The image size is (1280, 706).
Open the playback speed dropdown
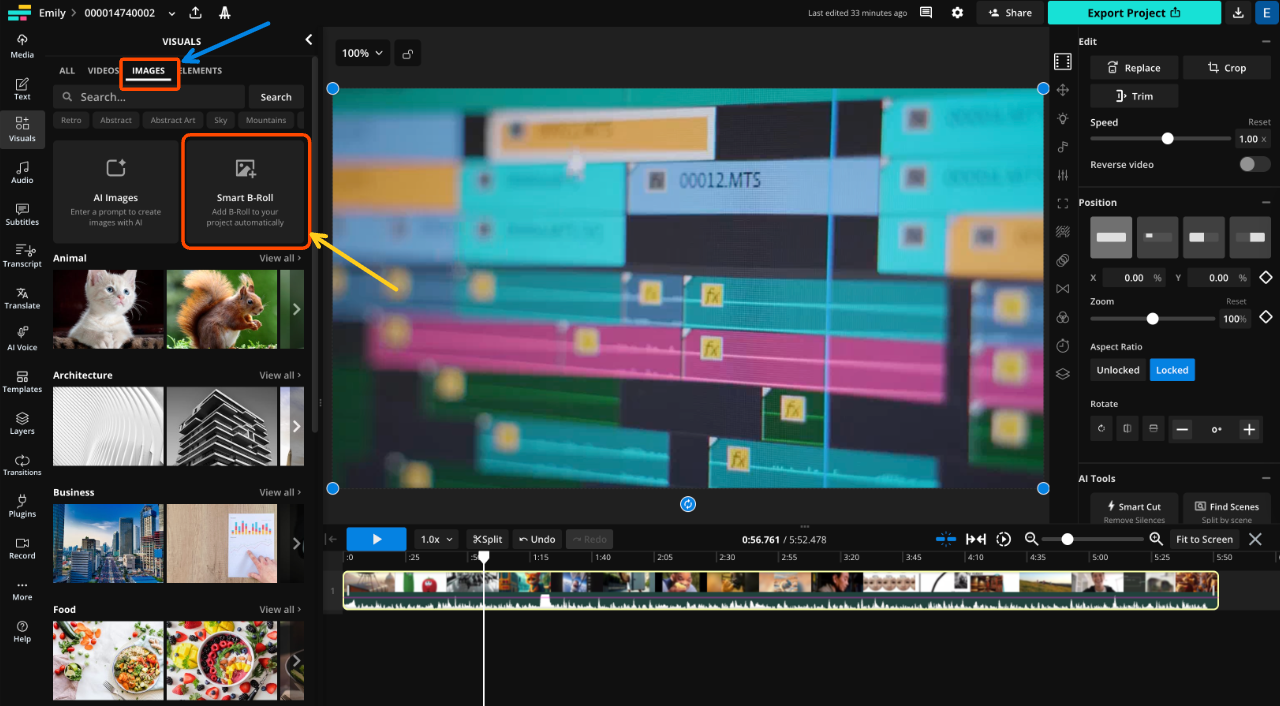(436, 539)
